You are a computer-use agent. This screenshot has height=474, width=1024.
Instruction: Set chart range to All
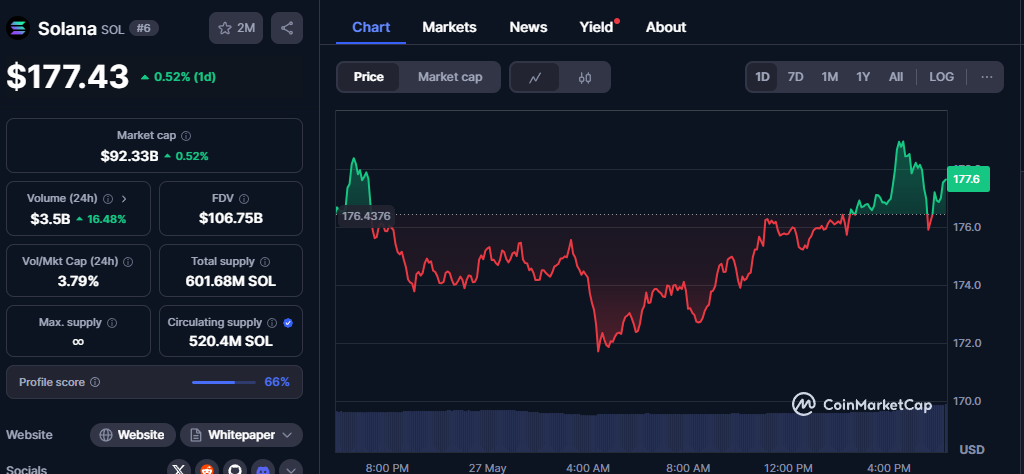point(896,77)
